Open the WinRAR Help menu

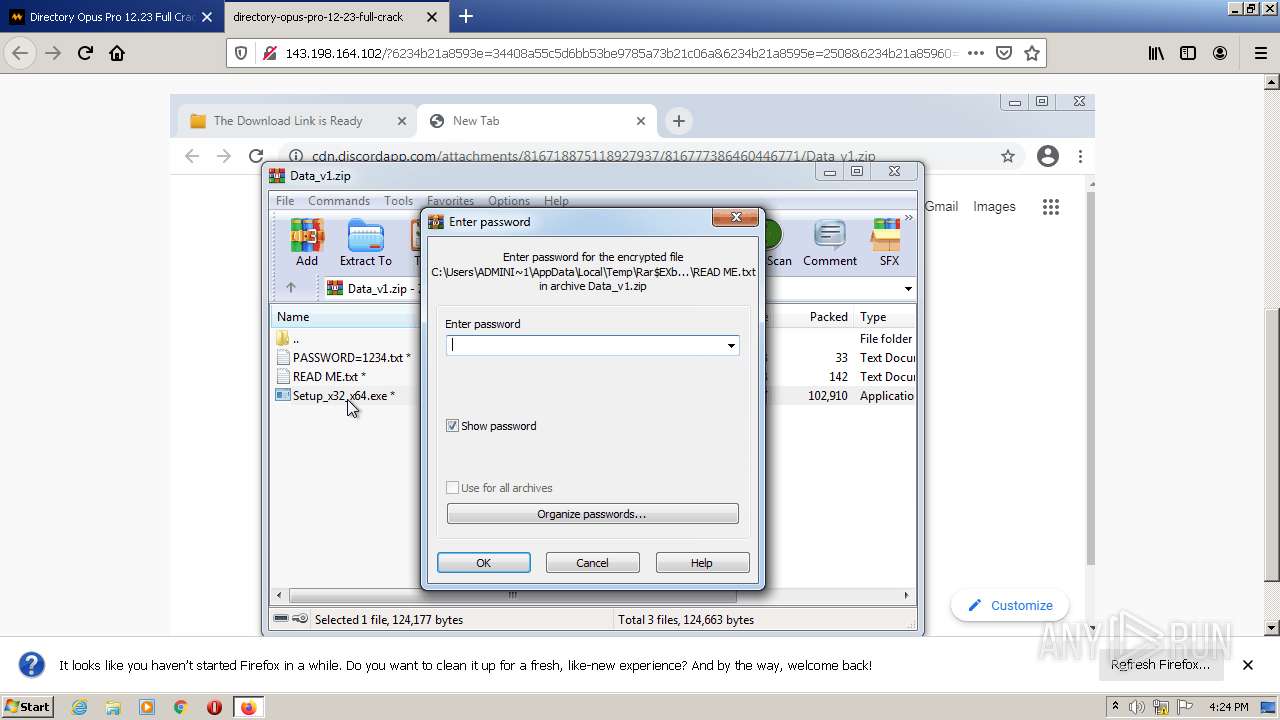click(x=556, y=201)
